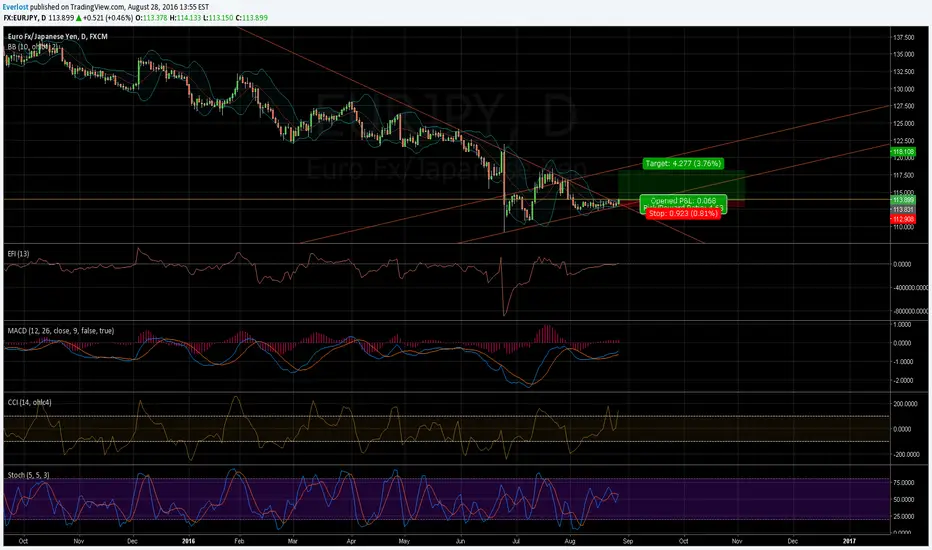Screen dimensions: 932x550
Task: Click the C:113.899 close value in header
Action: pyautogui.click(x=251, y=18)
